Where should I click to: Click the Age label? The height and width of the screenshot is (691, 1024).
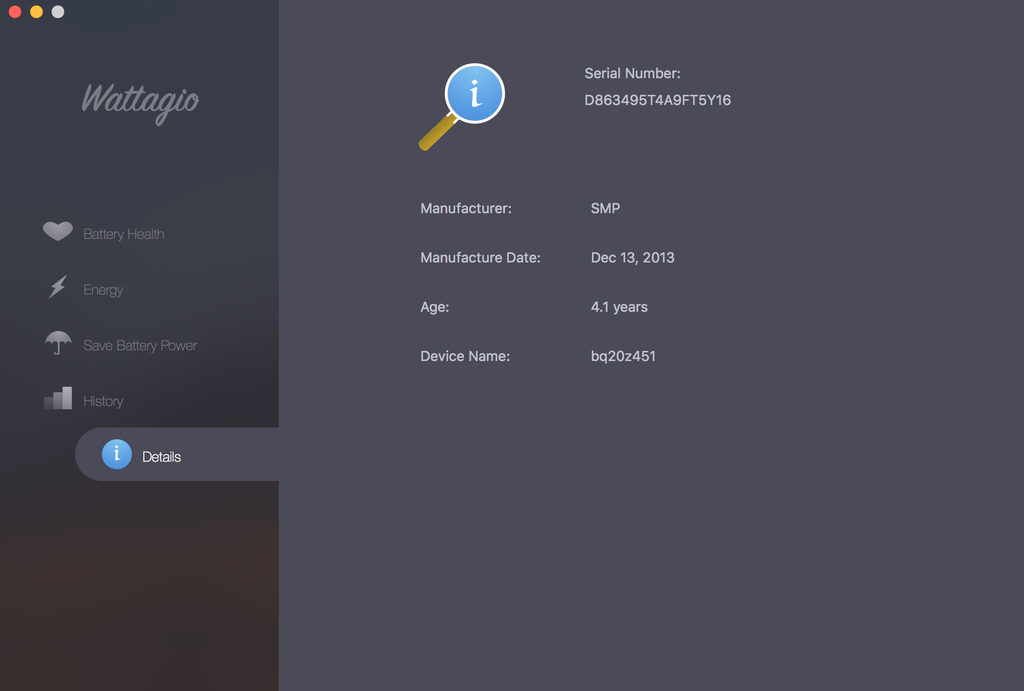434,307
